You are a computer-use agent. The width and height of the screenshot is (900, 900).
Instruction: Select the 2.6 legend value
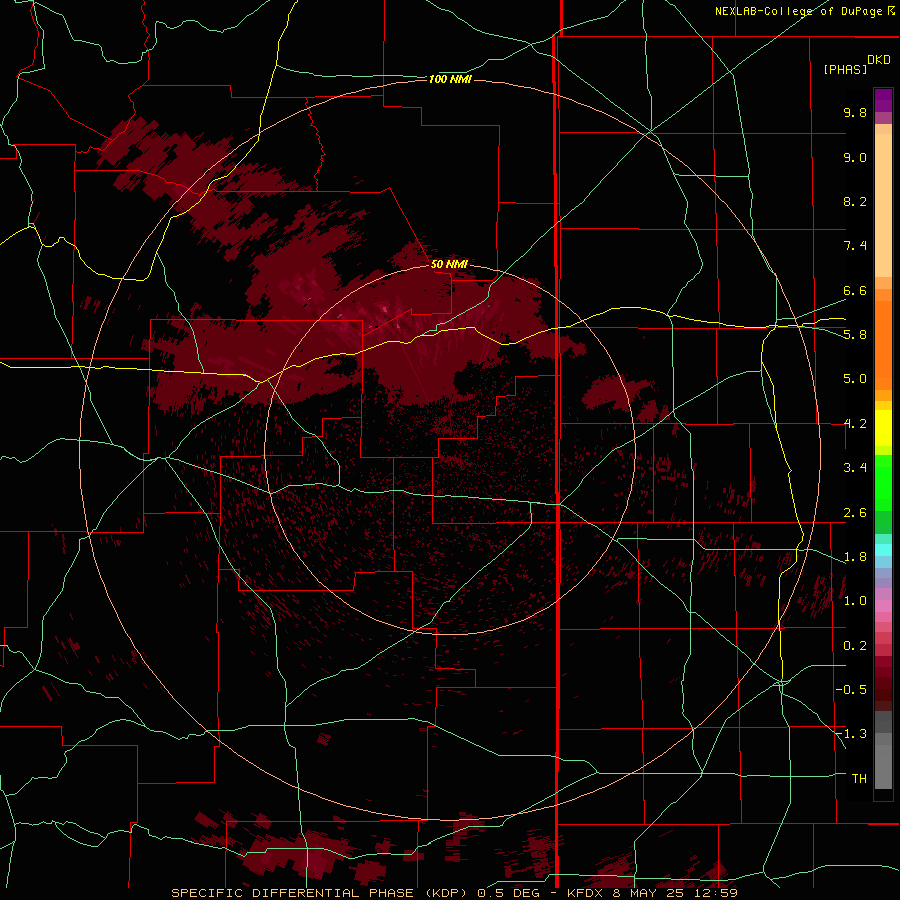pyautogui.click(x=855, y=513)
